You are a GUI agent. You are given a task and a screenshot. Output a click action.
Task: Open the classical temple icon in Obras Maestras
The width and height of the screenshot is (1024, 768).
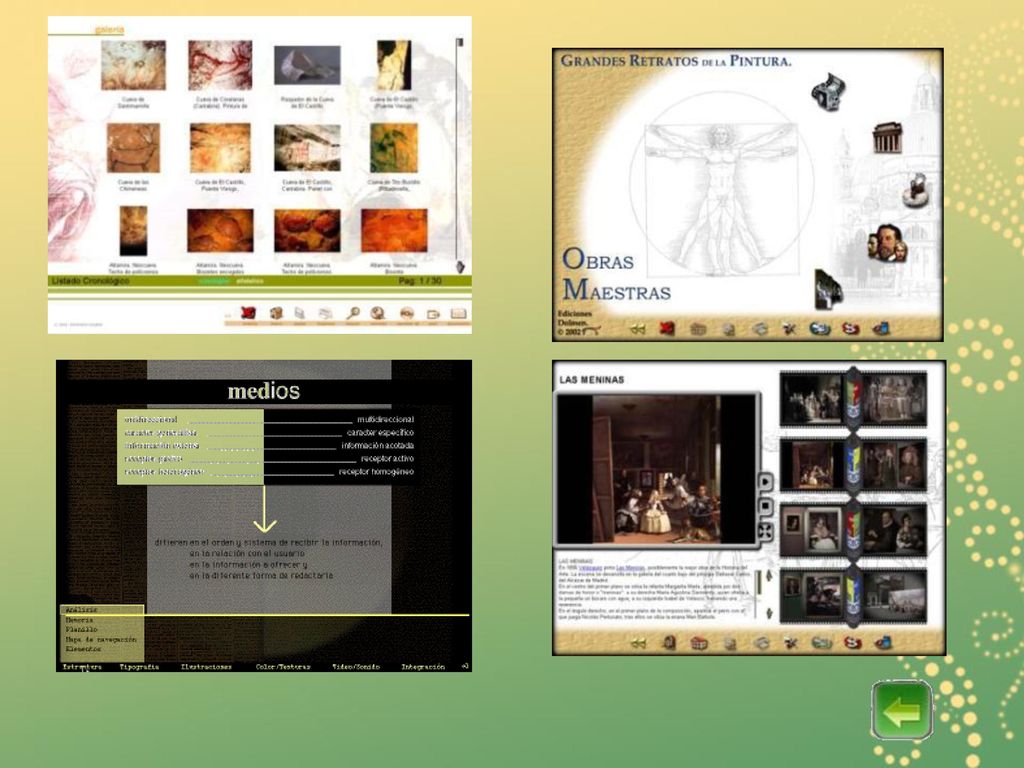point(888,138)
